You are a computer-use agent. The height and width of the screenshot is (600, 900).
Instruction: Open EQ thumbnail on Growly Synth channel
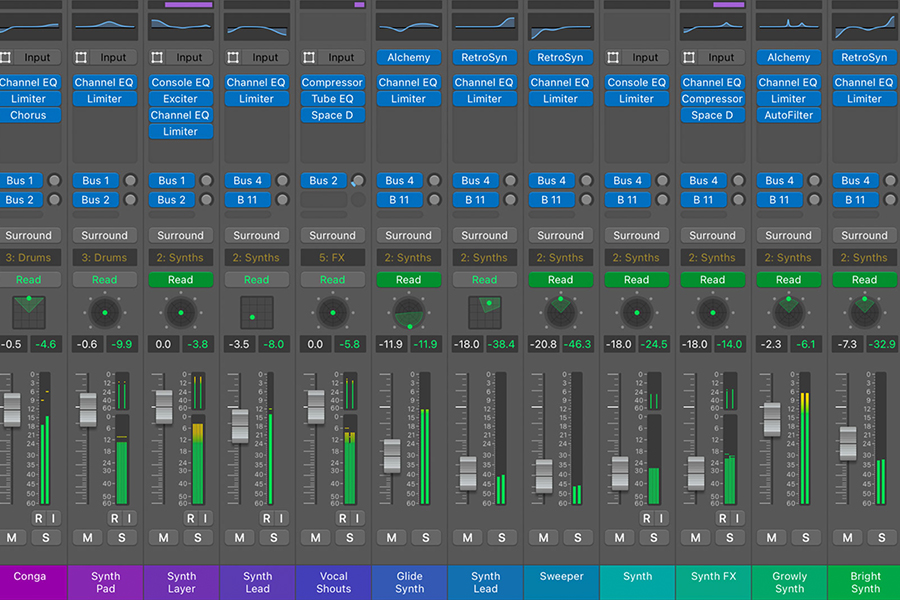pyautogui.click(x=788, y=26)
